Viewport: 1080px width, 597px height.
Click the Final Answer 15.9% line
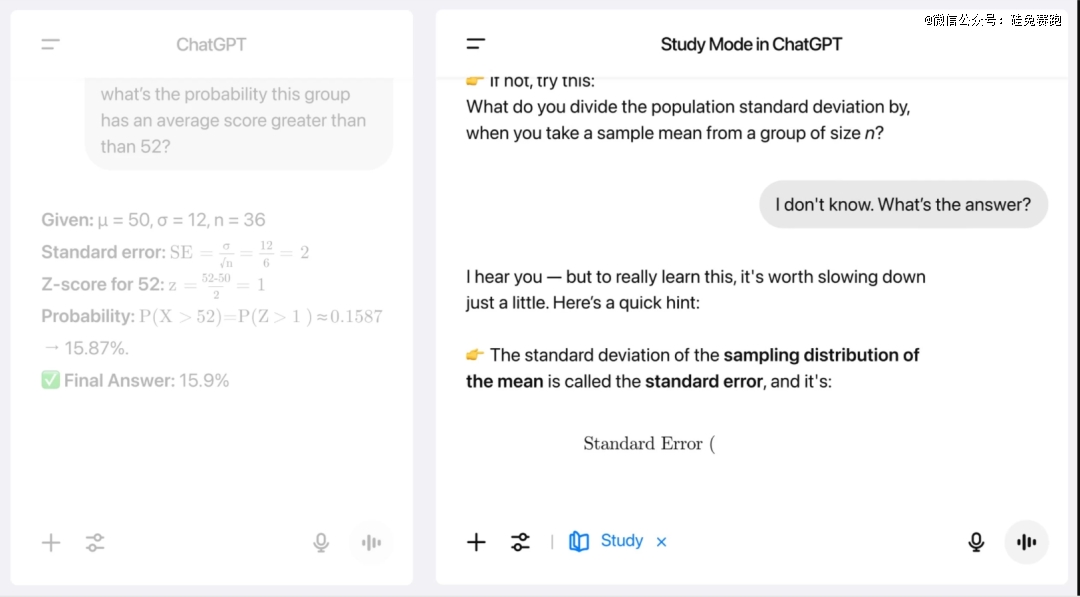coord(135,380)
